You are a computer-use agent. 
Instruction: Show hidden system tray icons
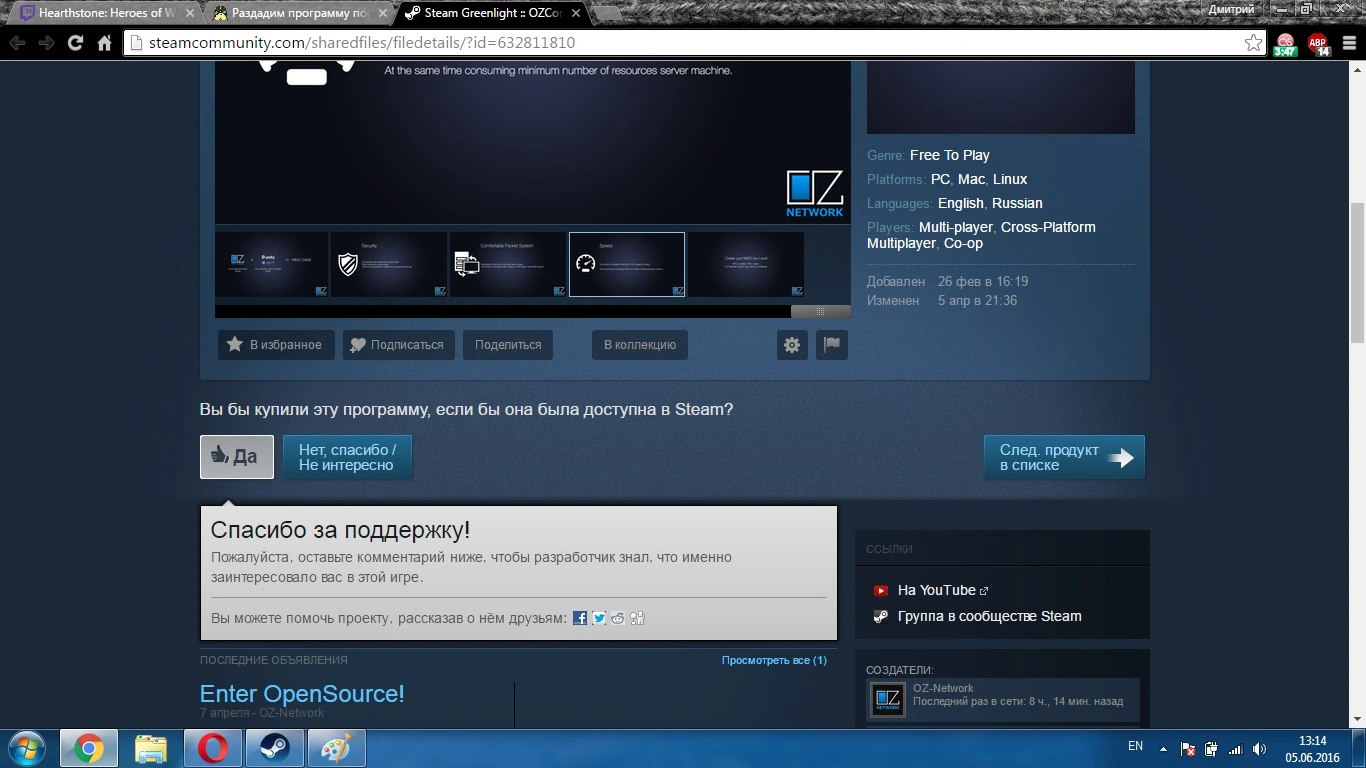tap(1163, 749)
